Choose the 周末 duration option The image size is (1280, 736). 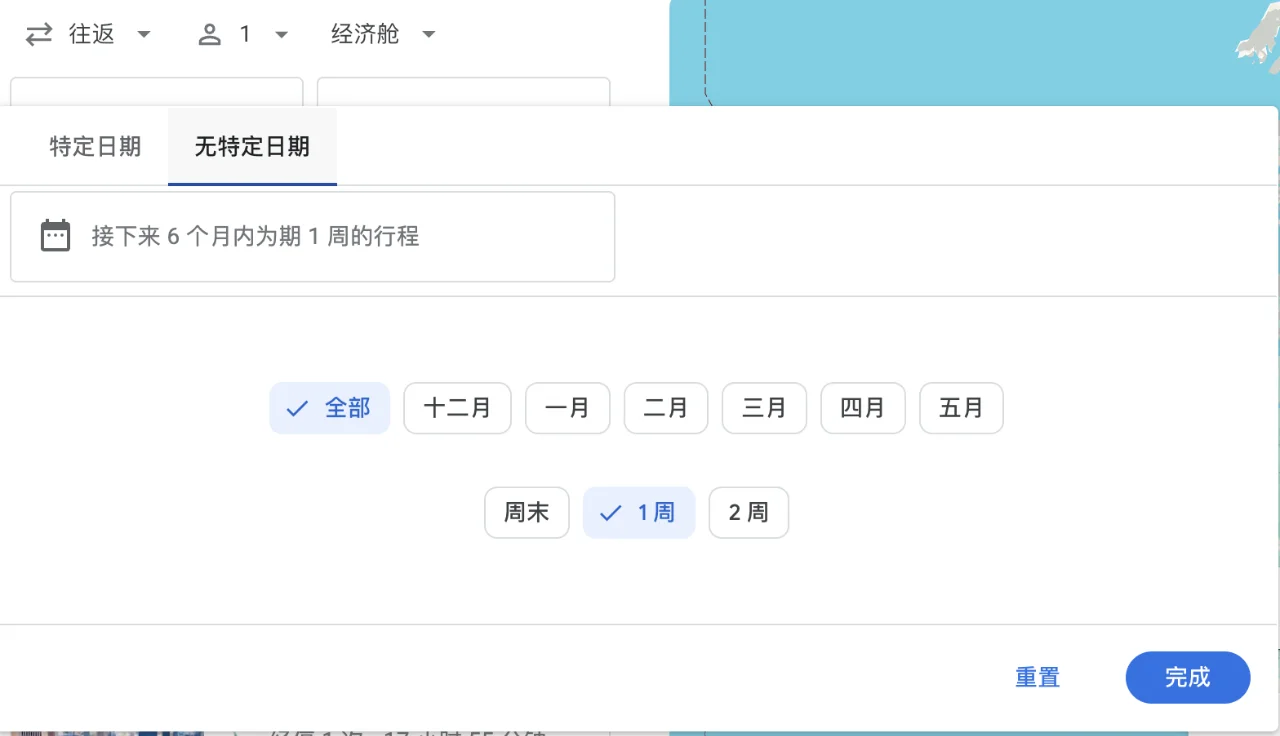pyautogui.click(x=526, y=512)
